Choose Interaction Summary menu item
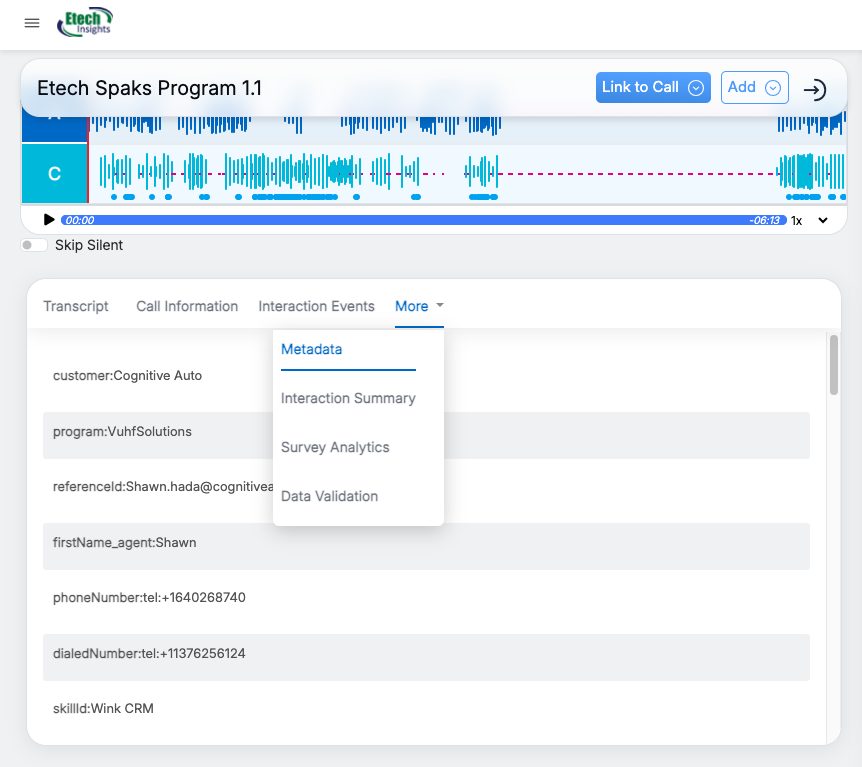The width and height of the screenshot is (862, 767). [348, 399]
